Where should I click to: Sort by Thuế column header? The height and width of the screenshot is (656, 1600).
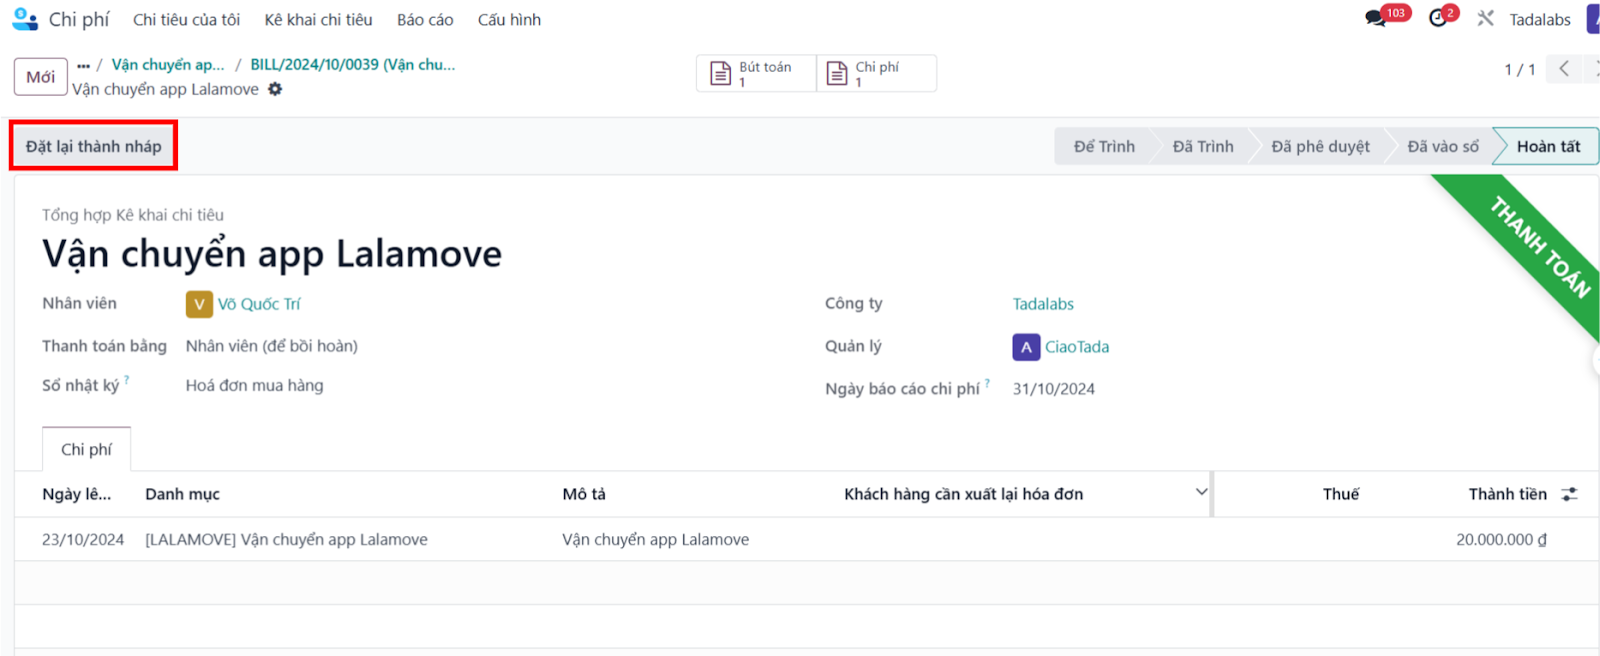pyautogui.click(x=1341, y=494)
